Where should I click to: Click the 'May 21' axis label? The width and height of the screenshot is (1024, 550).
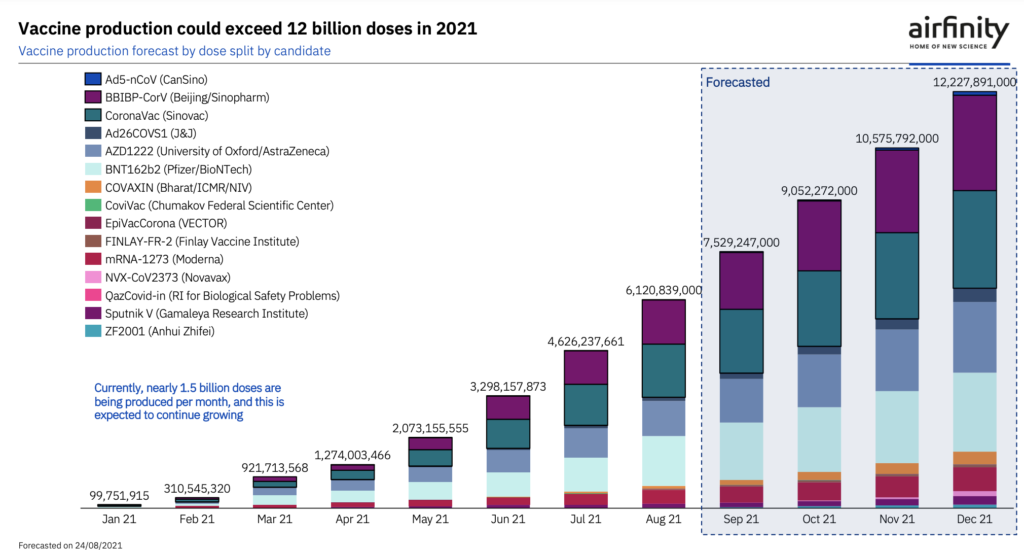pos(430,519)
